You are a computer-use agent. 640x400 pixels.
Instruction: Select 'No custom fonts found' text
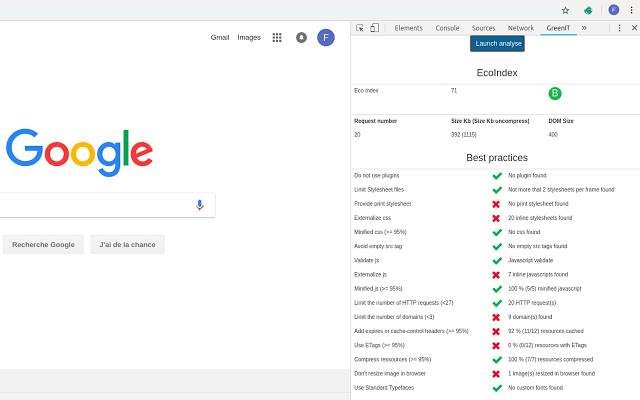coord(535,388)
